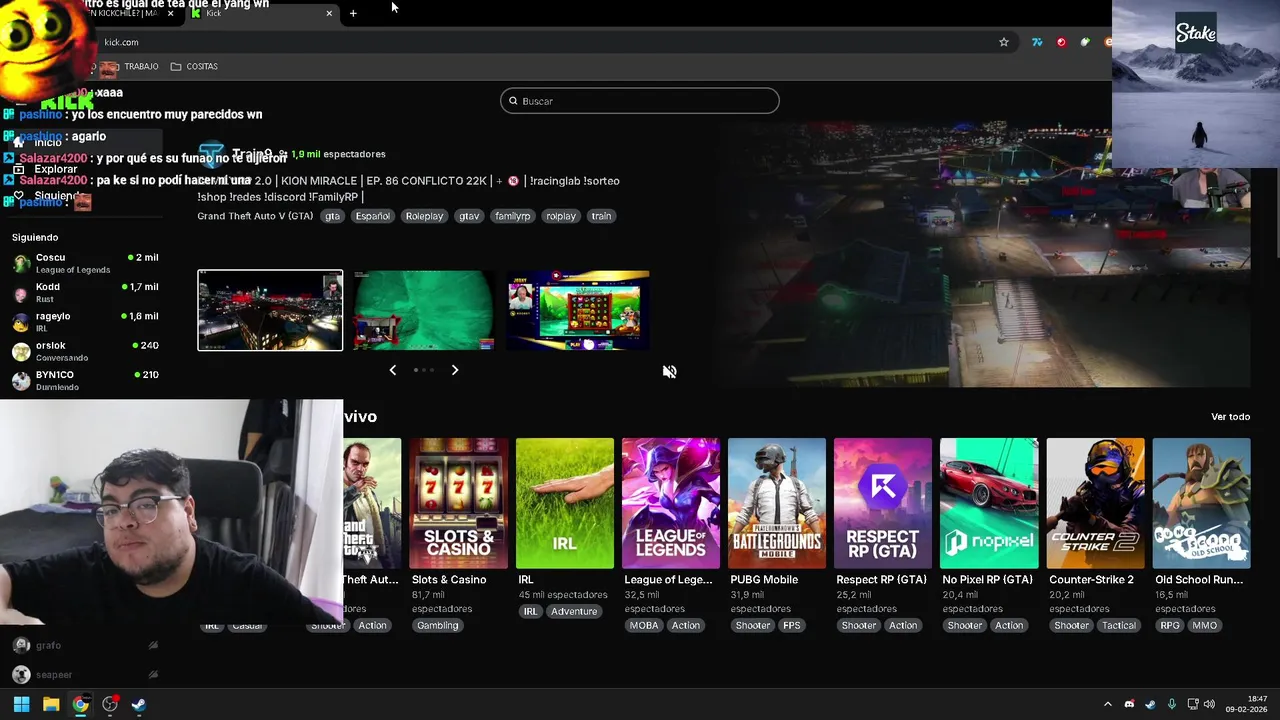Unmute the featured stream preview

click(x=670, y=372)
